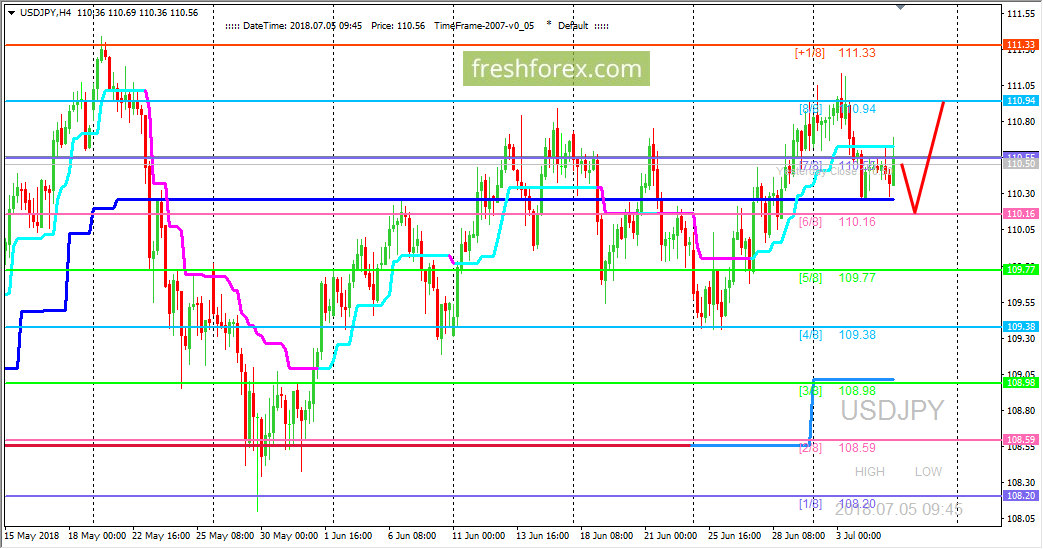
Task: Select the [1/8] 108.20 level label
Action: pyautogui.click(x=837, y=504)
